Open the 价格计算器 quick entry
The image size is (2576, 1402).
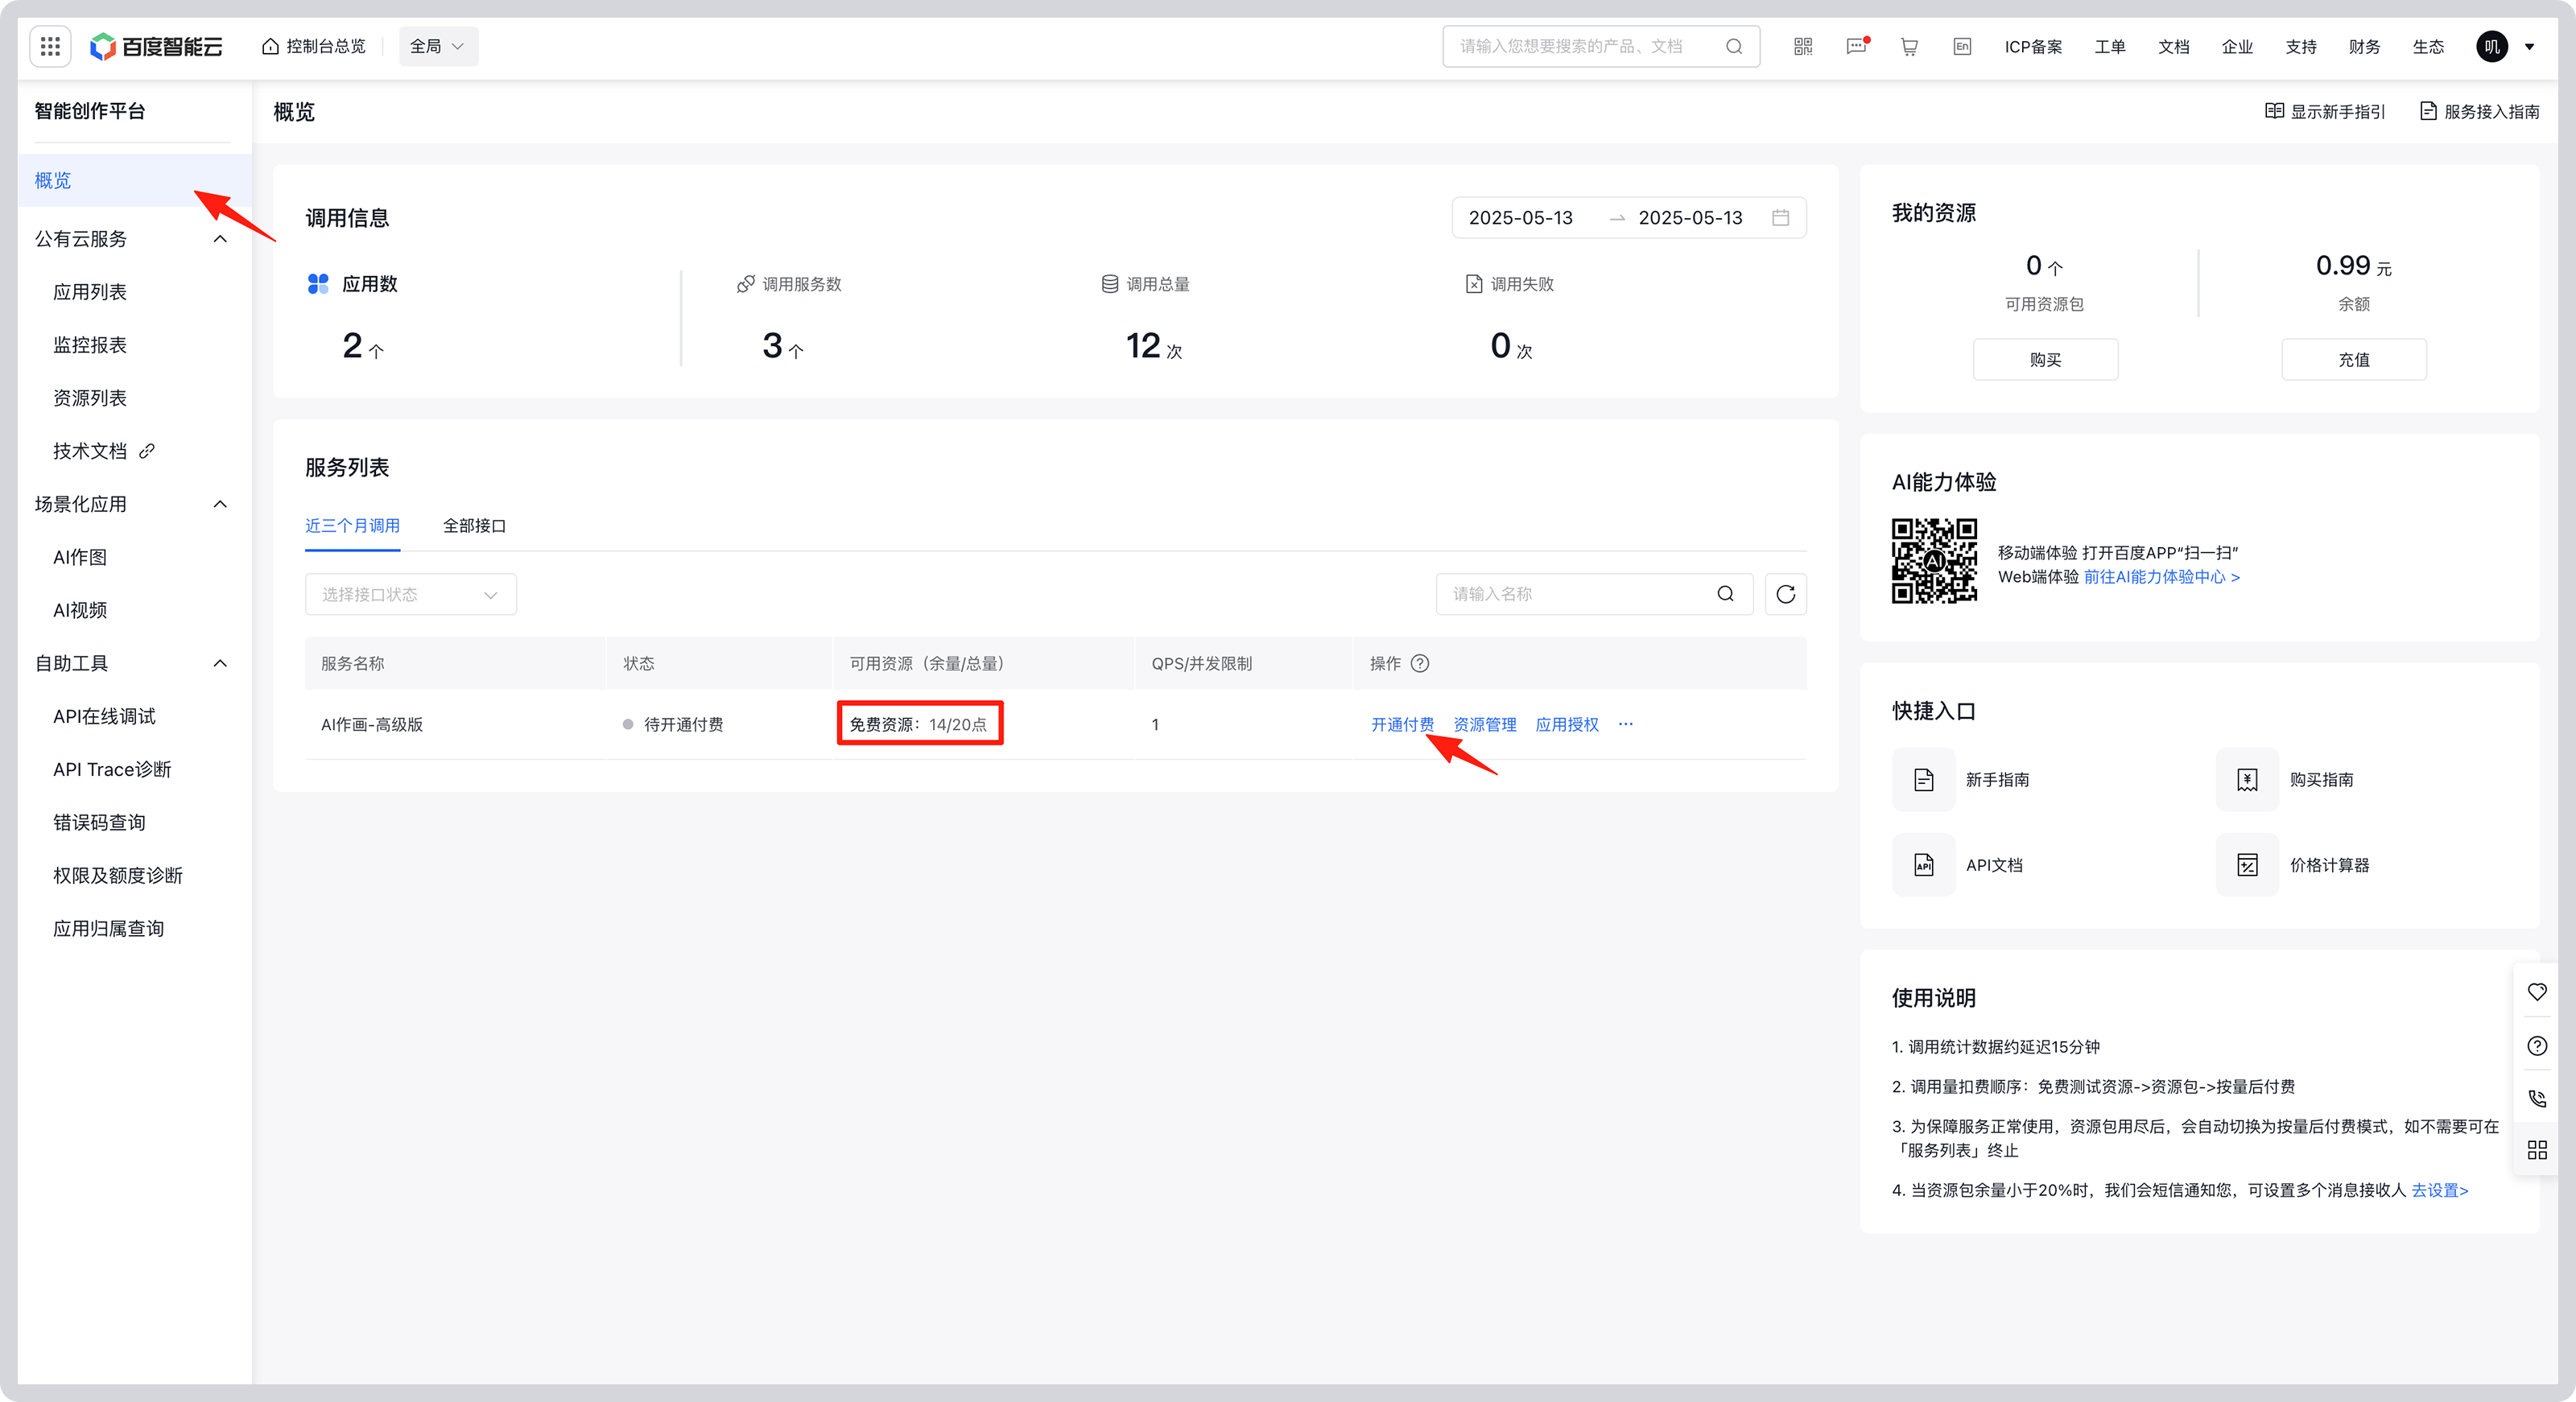point(2329,865)
